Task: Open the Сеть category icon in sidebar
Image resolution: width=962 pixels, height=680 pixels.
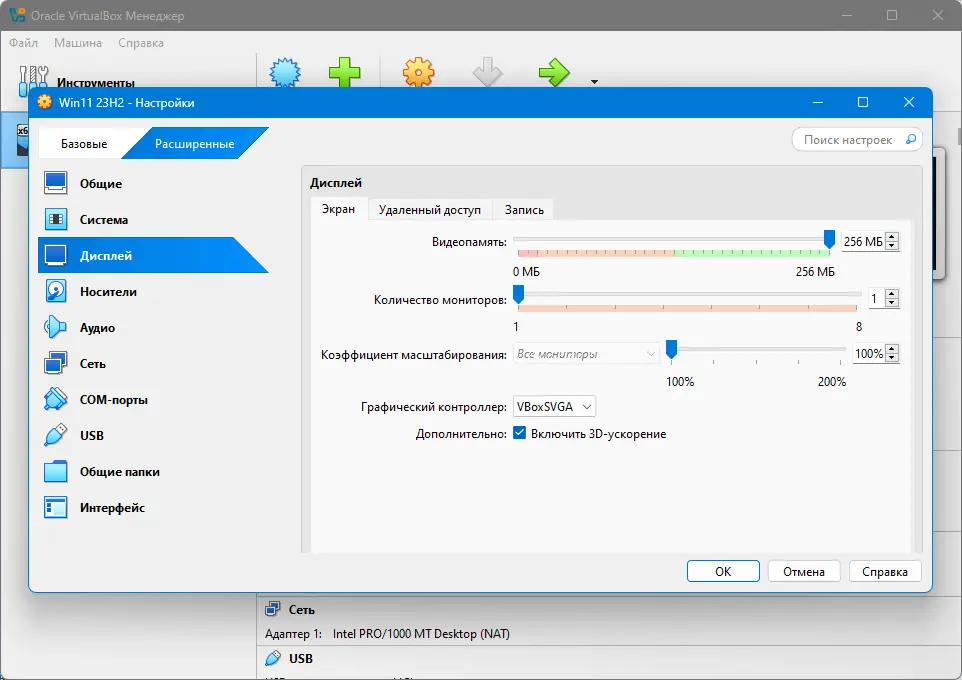Action: pyautogui.click(x=55, y=363)
